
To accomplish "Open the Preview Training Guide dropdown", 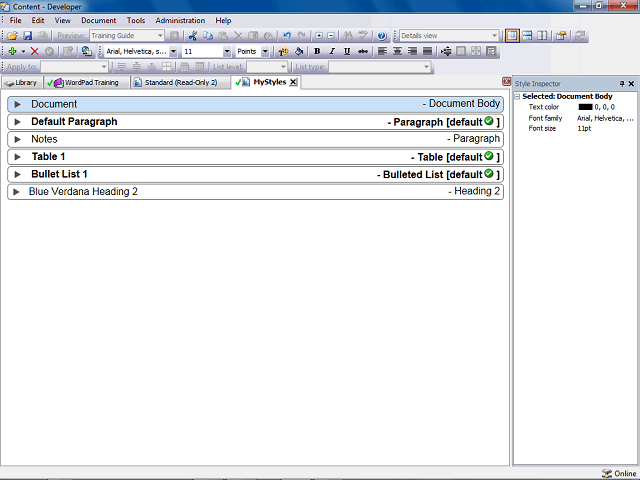I will 160,36.
